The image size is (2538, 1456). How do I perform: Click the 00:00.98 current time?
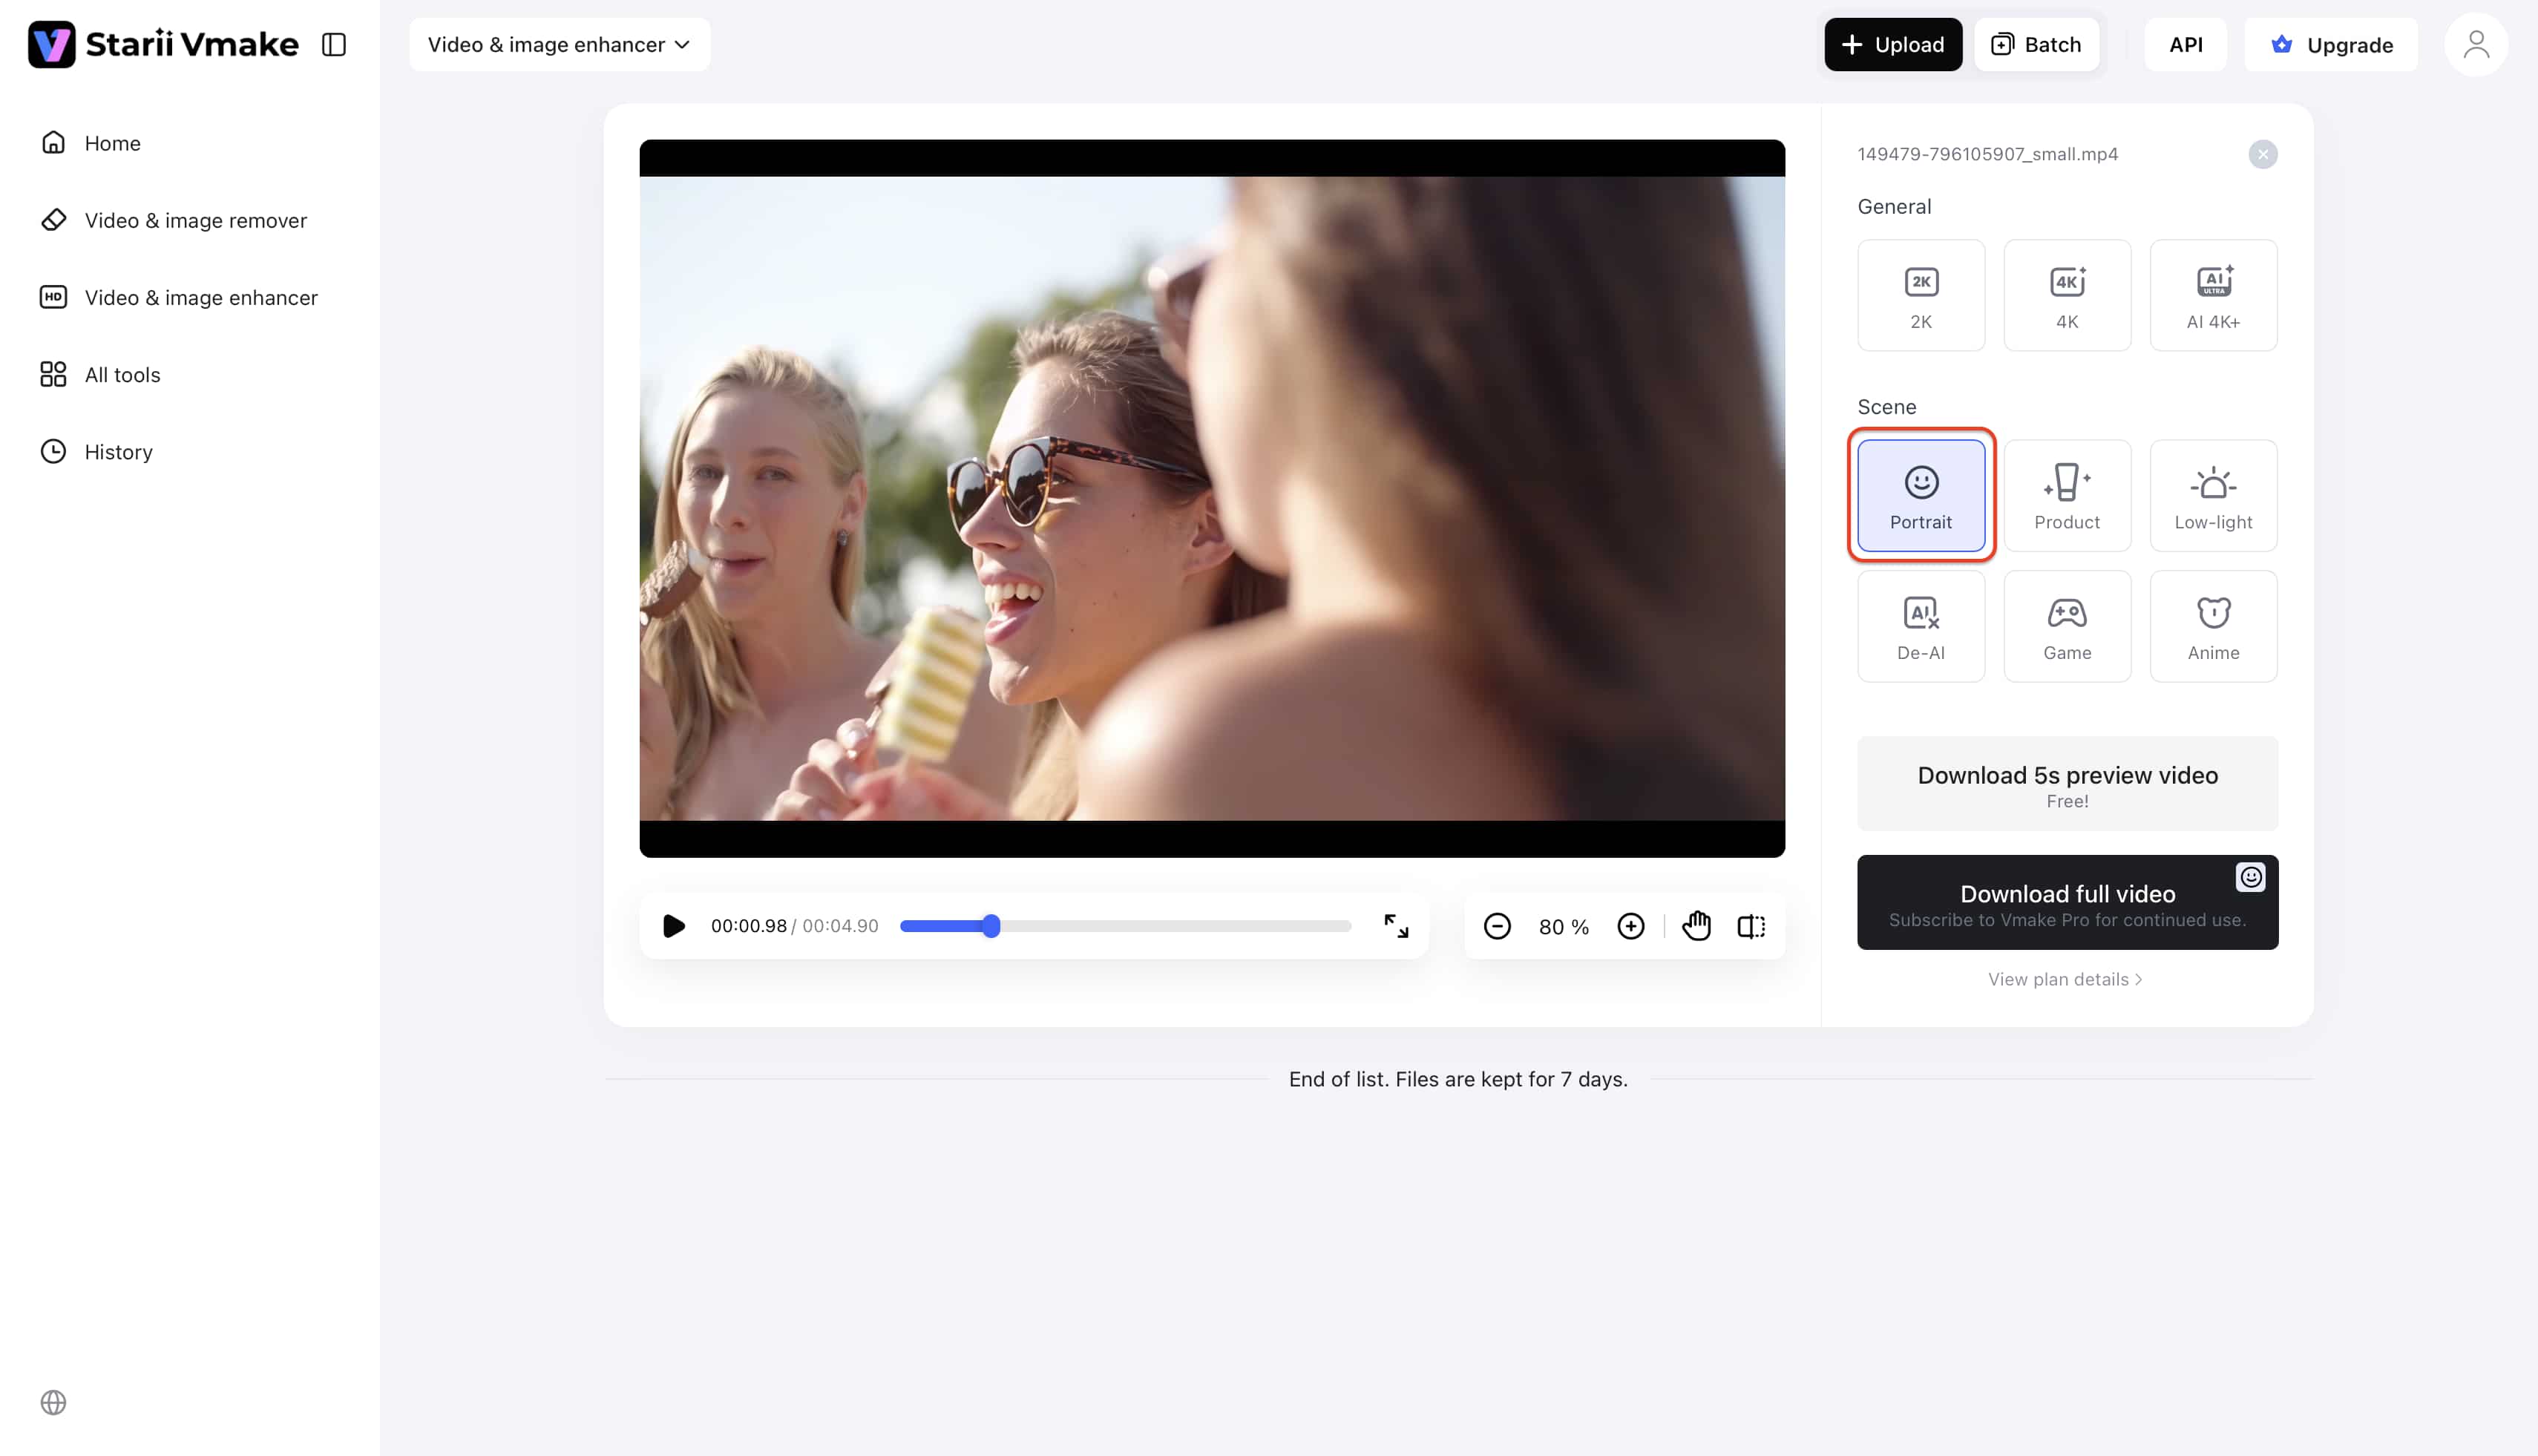pos(748,926)
